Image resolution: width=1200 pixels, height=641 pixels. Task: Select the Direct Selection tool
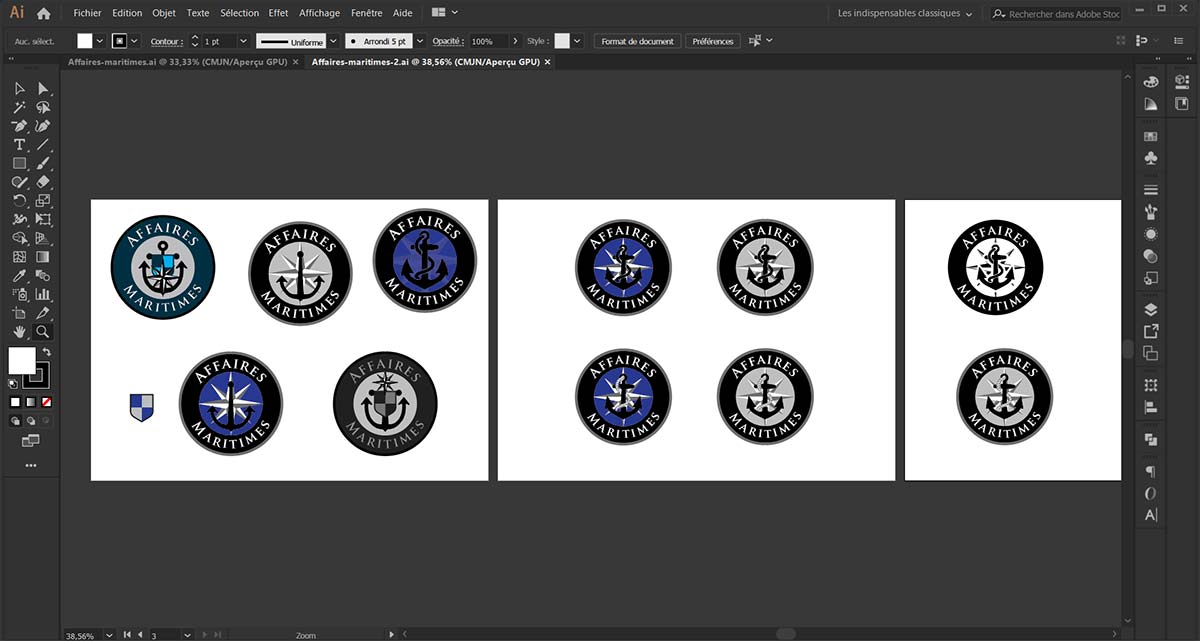tap(43, 88)
